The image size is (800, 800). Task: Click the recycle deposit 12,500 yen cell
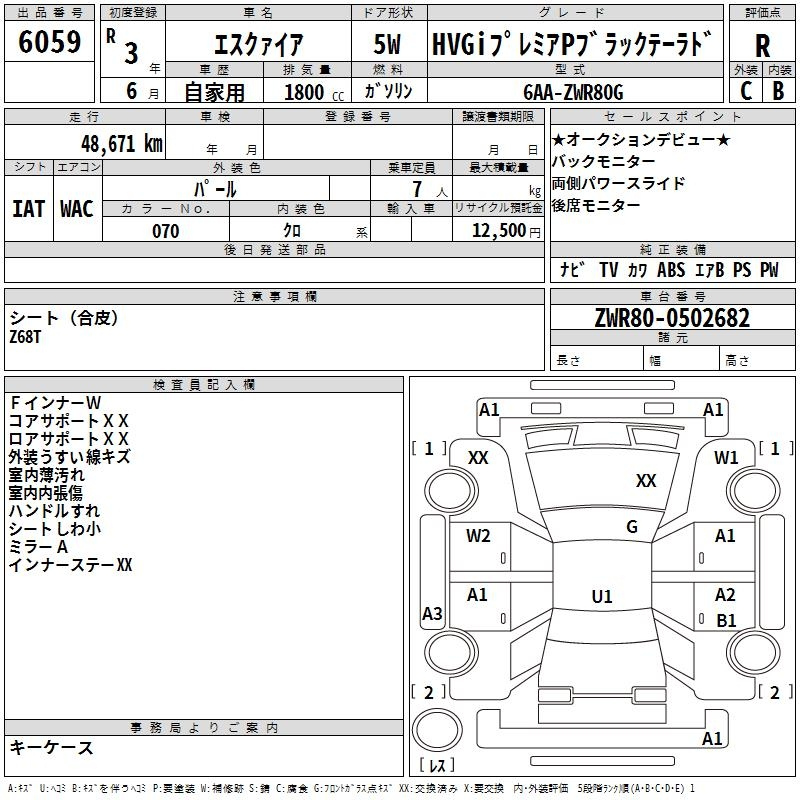[498, 229]
